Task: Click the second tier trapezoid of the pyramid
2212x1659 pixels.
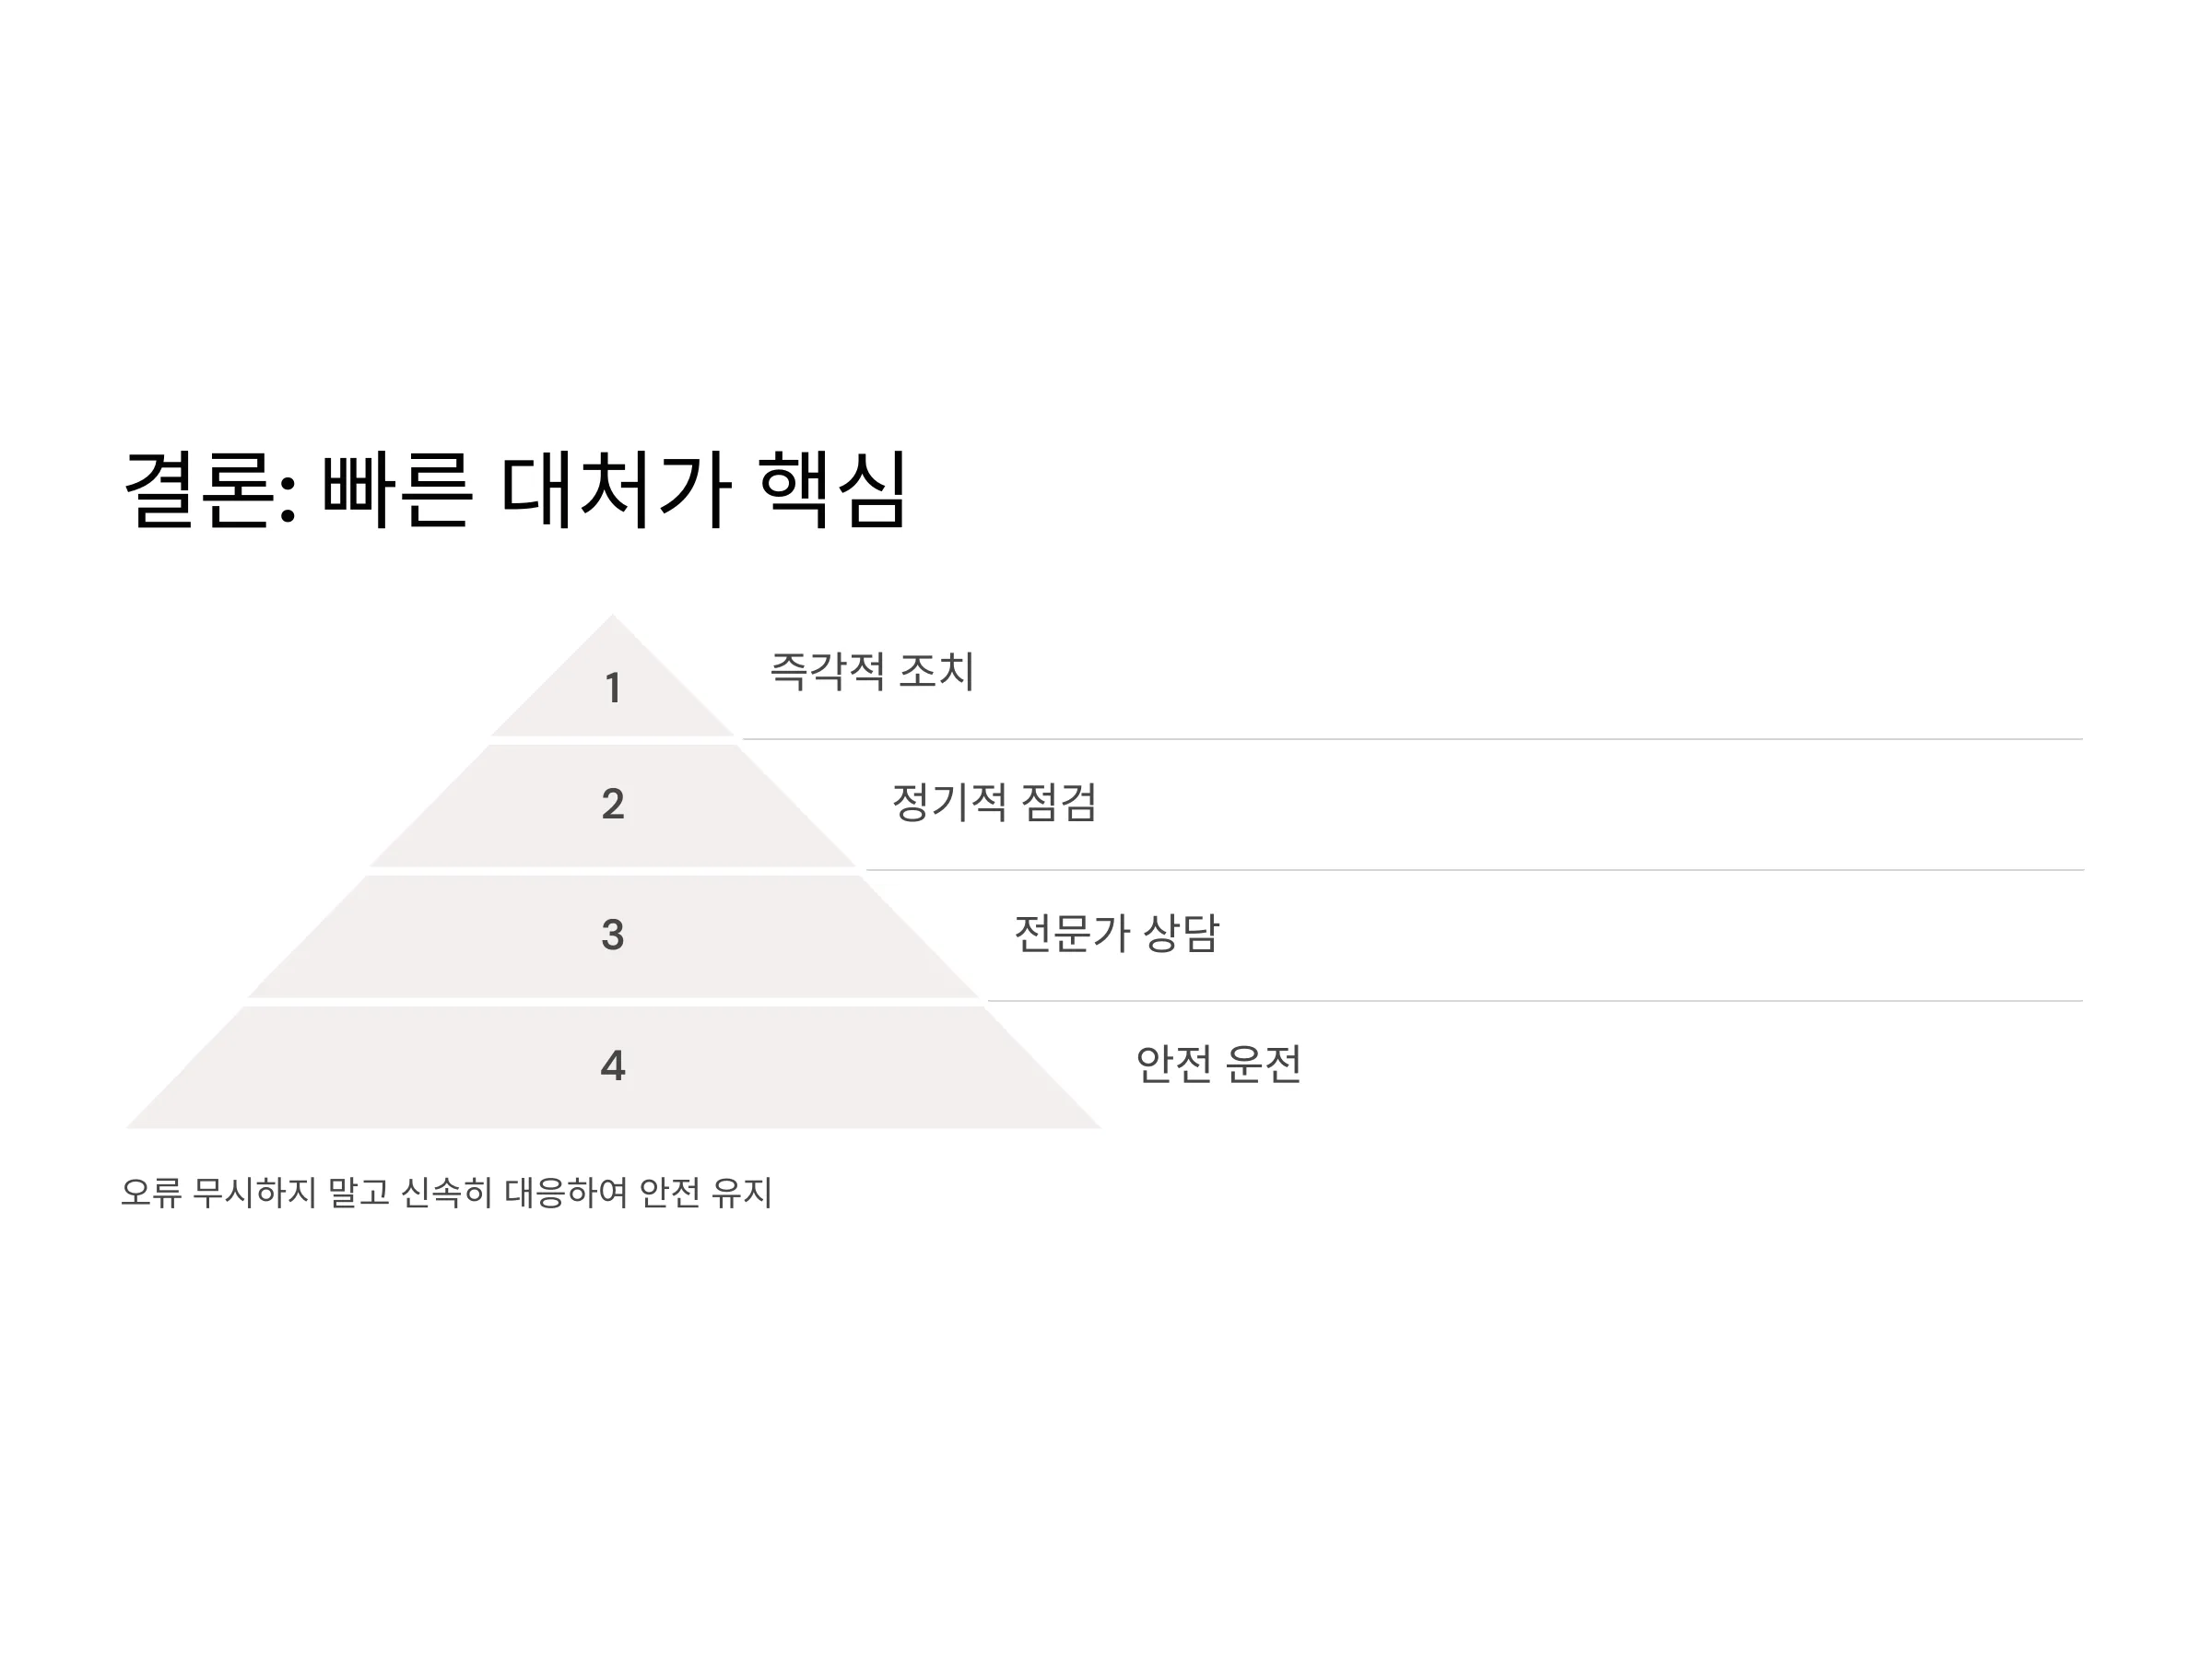Action: pos(613,806)
